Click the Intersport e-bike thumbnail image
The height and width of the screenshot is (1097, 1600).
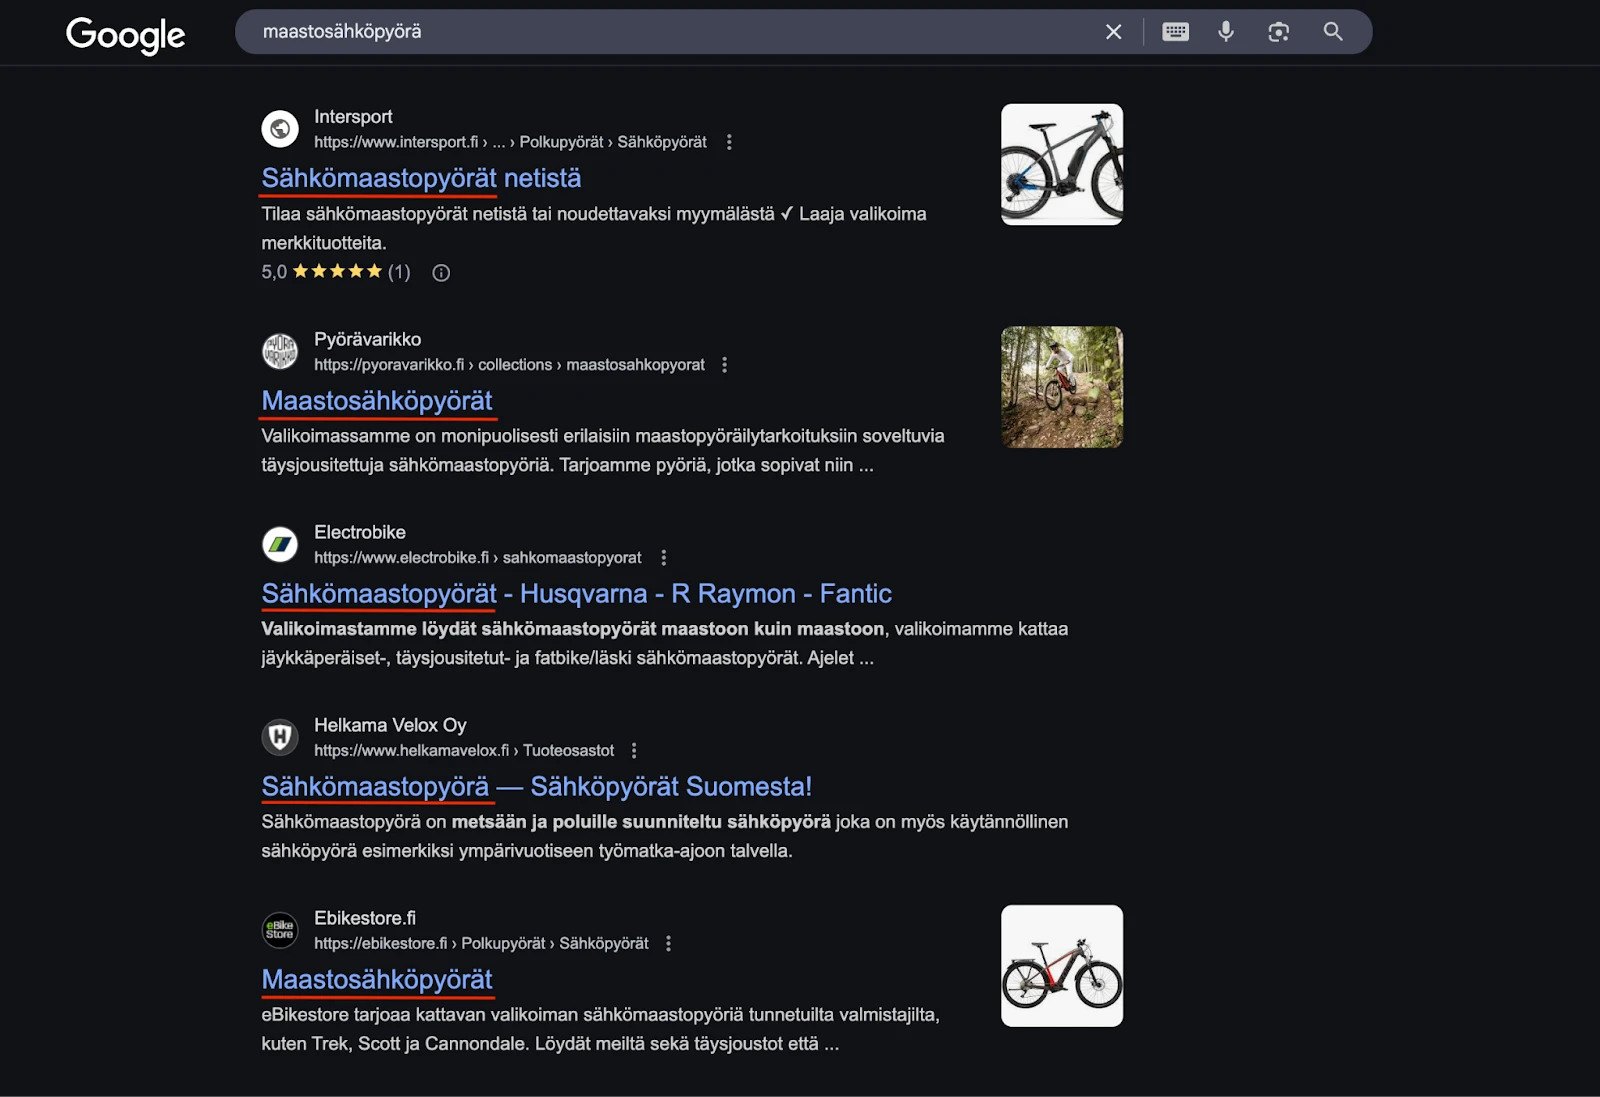click(x=1062, y=165)
